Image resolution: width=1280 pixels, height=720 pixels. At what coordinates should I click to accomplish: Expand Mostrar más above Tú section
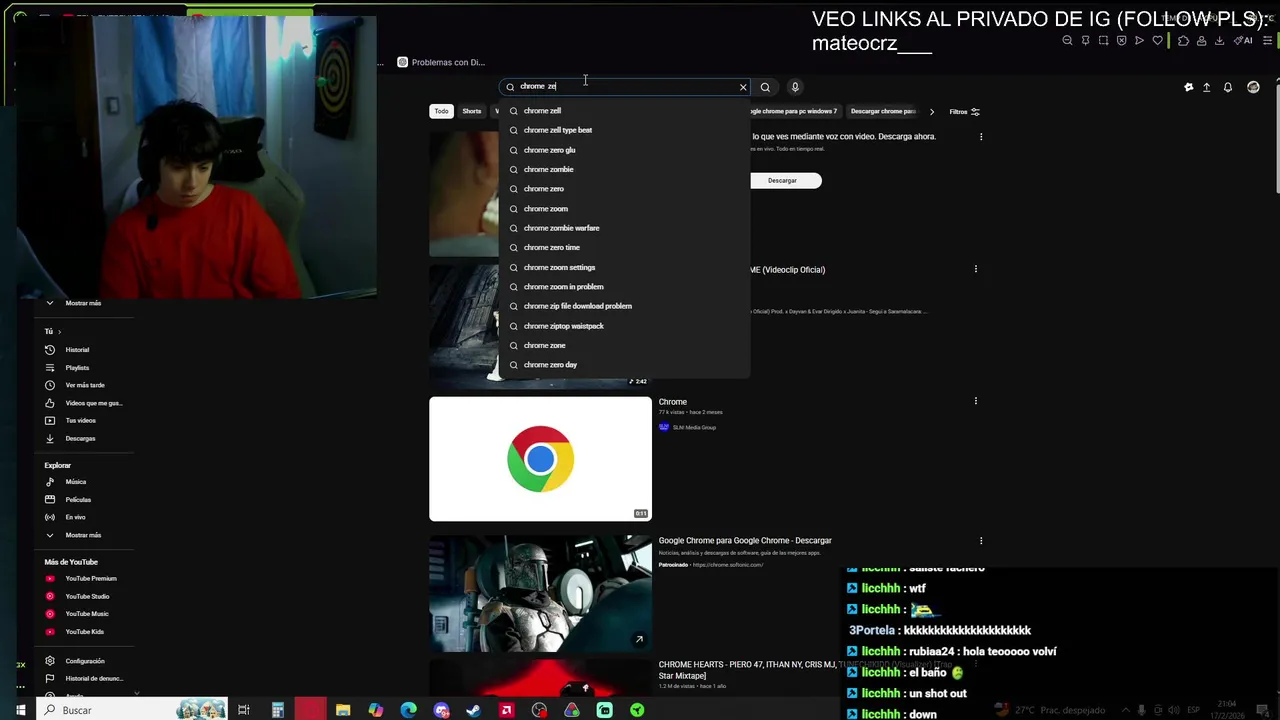[83, 303]
